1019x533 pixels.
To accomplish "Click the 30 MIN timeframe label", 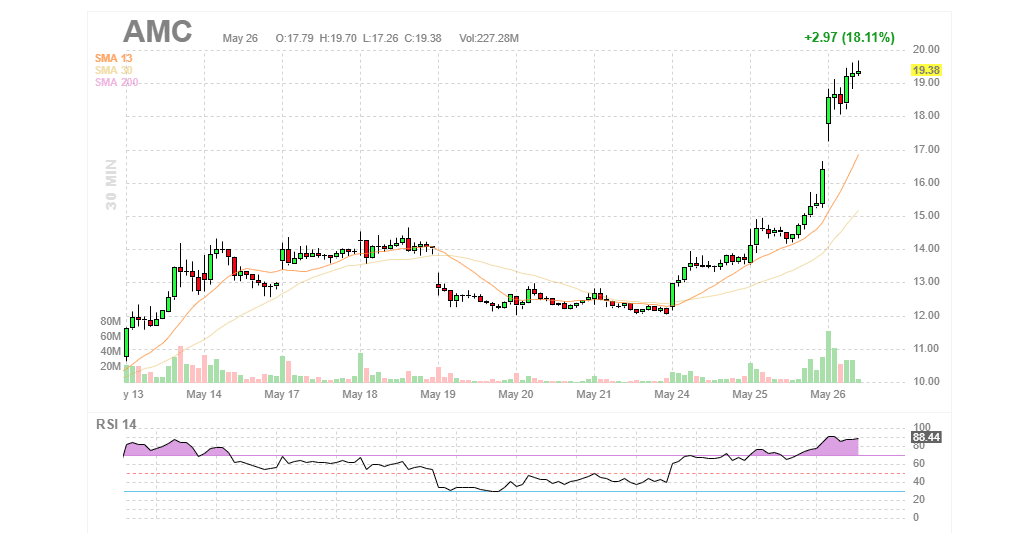I will click(x=112, y=185).
